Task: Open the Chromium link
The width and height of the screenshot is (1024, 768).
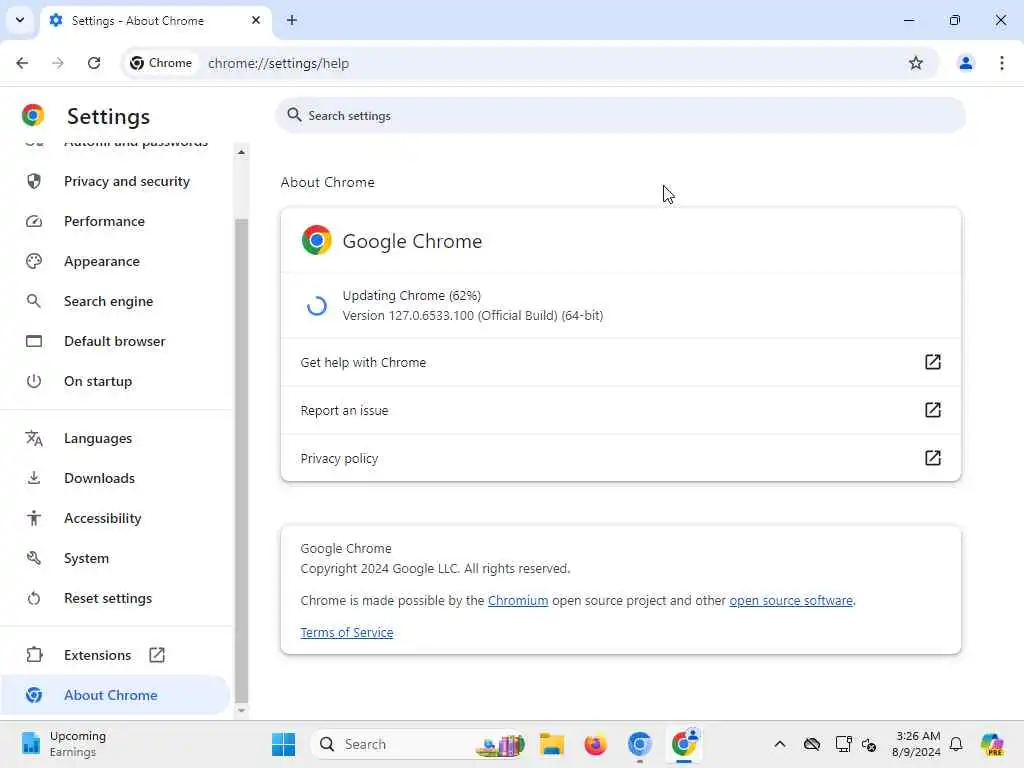Action: pyautogui.click(x=518, y=601)
